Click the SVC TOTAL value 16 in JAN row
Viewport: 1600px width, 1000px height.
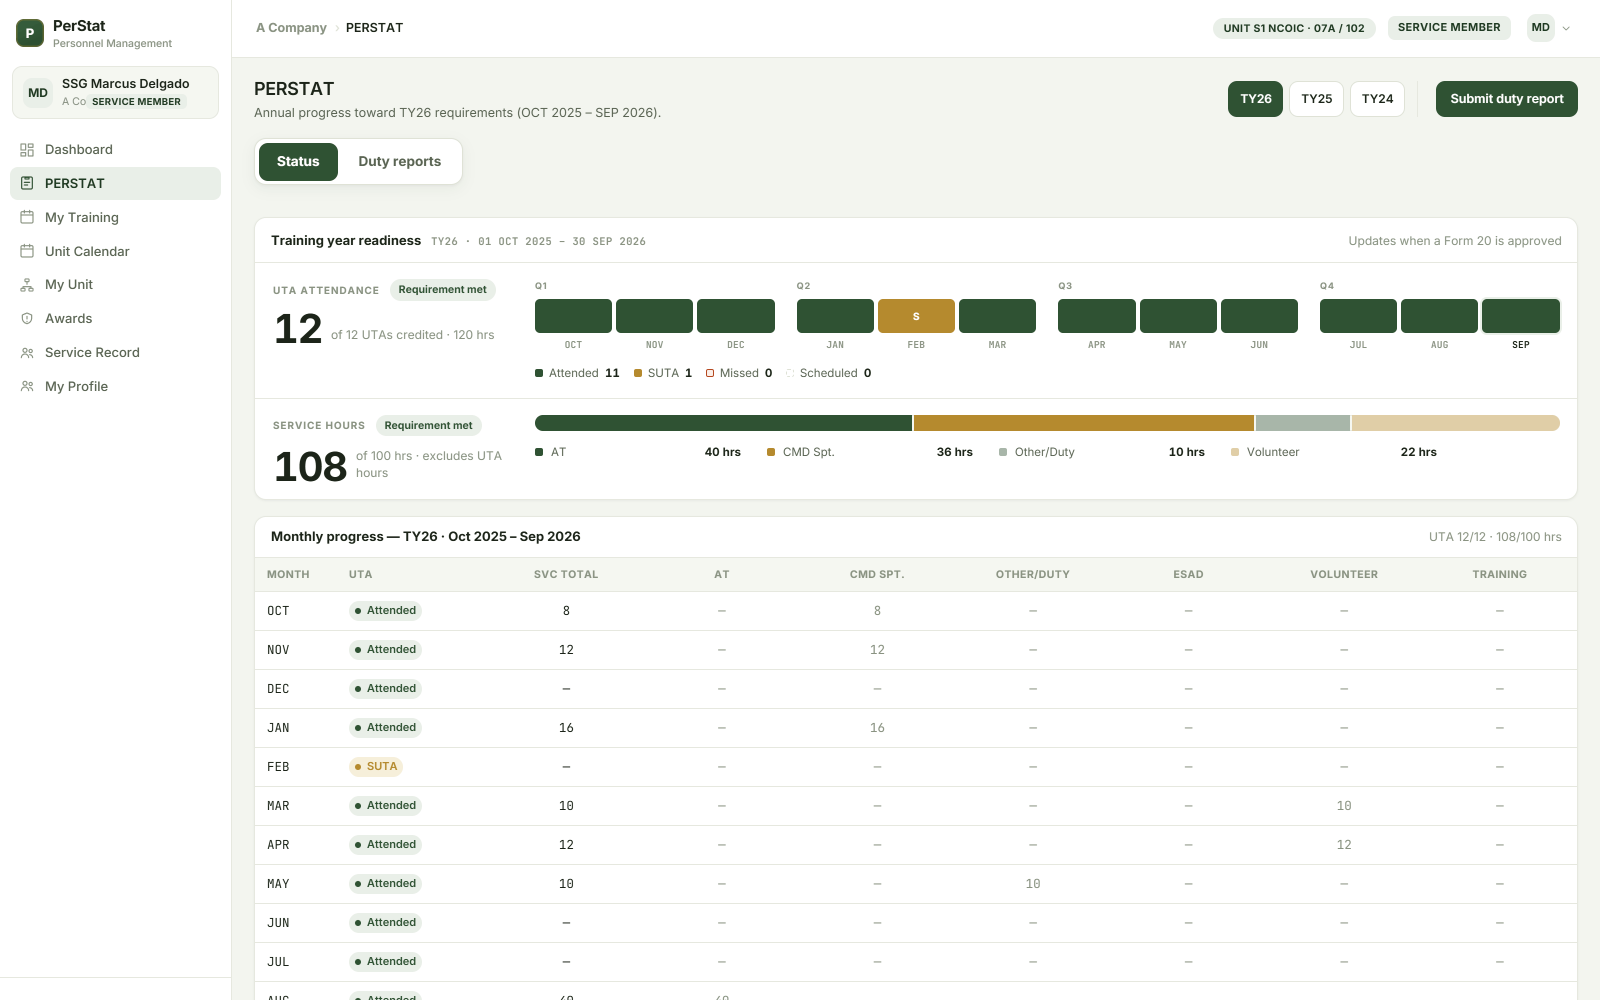[566, 728]
